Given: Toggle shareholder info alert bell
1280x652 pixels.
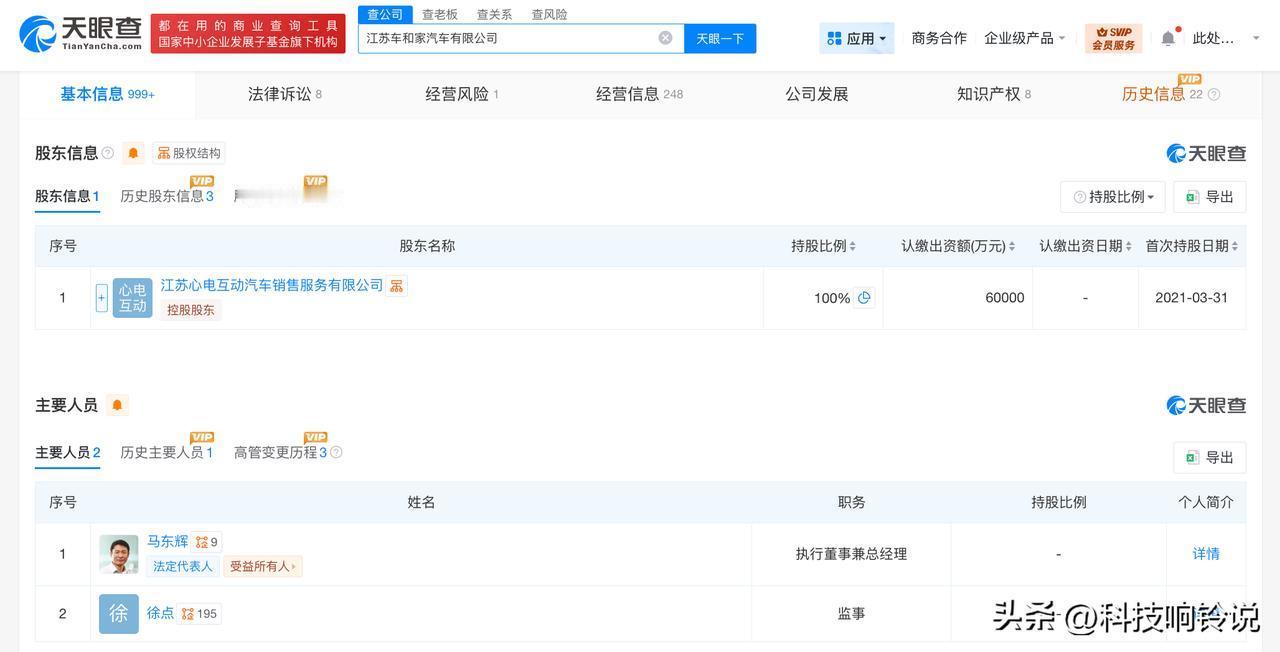Looking at the screenshot, I should (134, 153).
